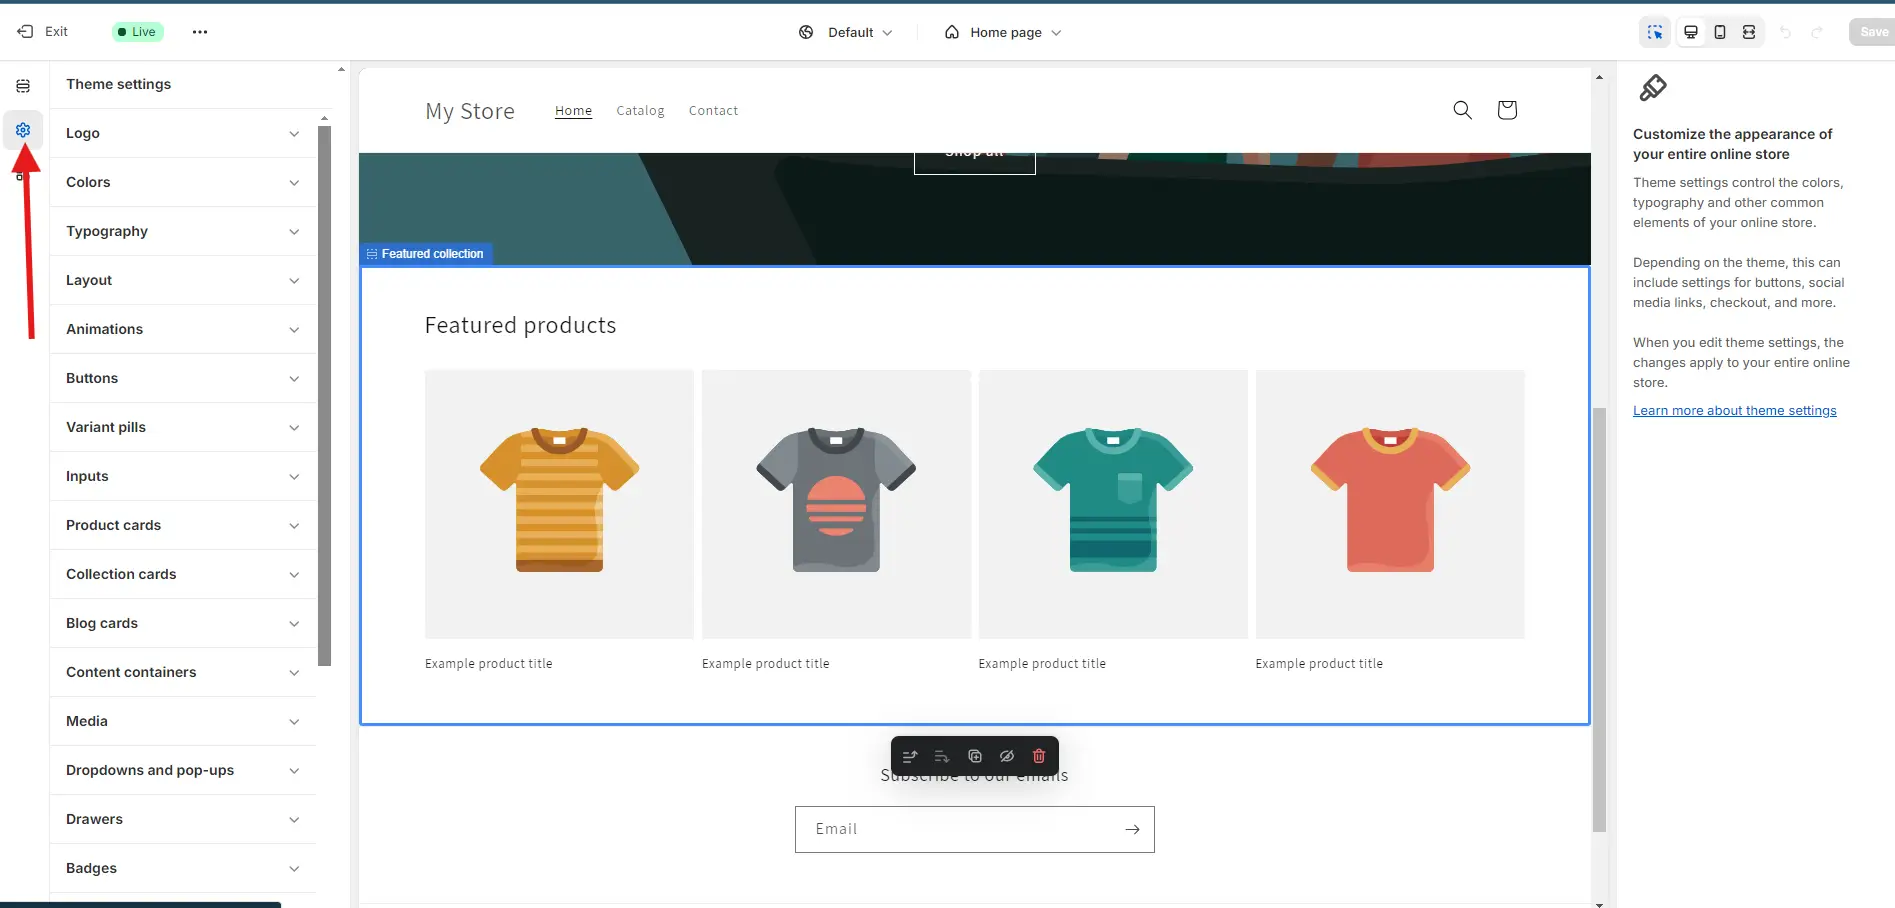Expand the Media settings
Screen dimensions: 1895x908
coord(183,721)
